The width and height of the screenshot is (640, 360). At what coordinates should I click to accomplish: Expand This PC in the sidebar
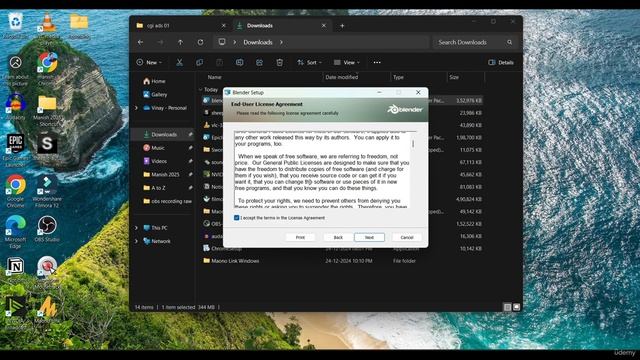tap(136, 228)
